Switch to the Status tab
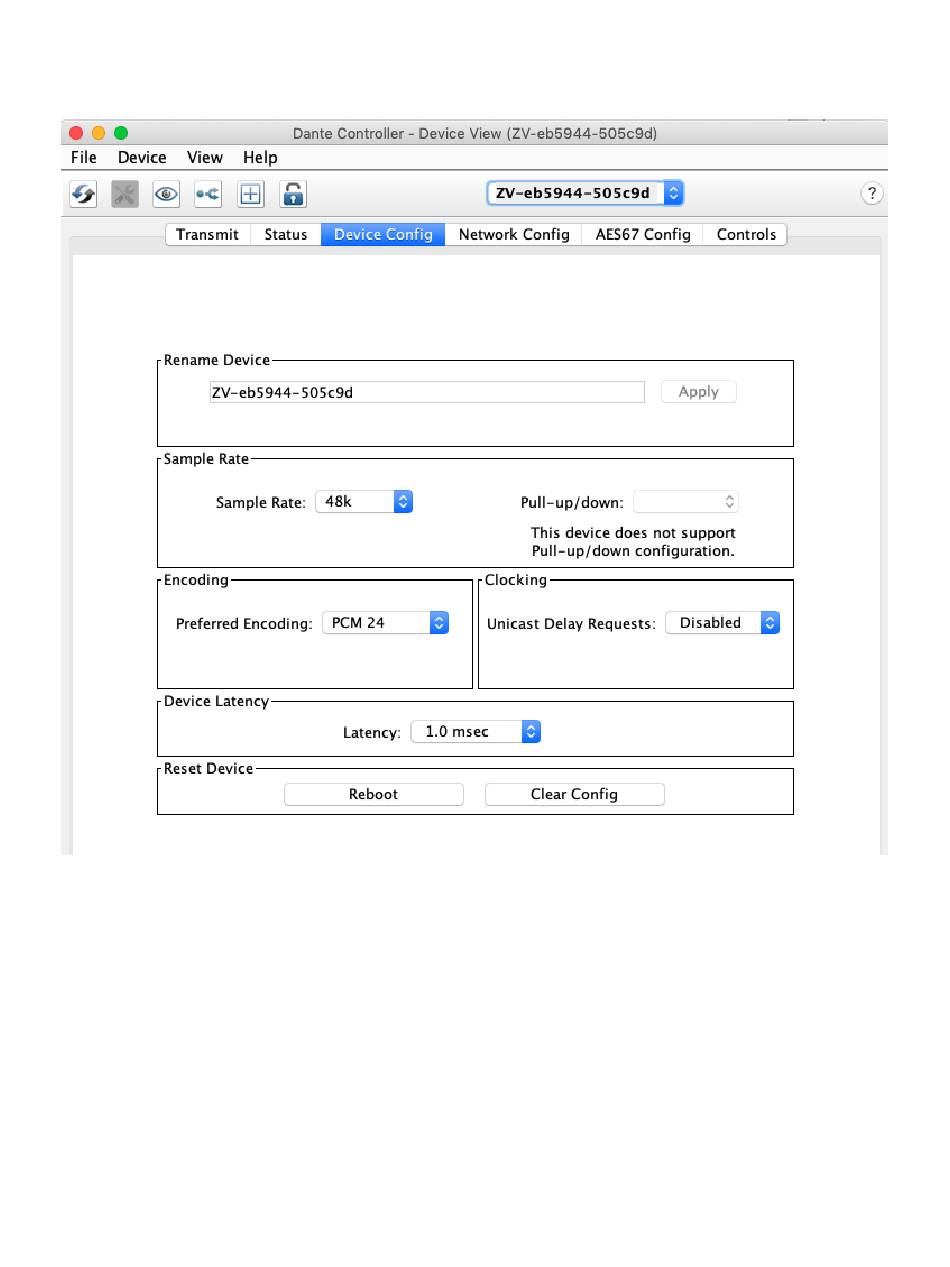The width and height of the screenshot is (950, 1267). point(286,234)
